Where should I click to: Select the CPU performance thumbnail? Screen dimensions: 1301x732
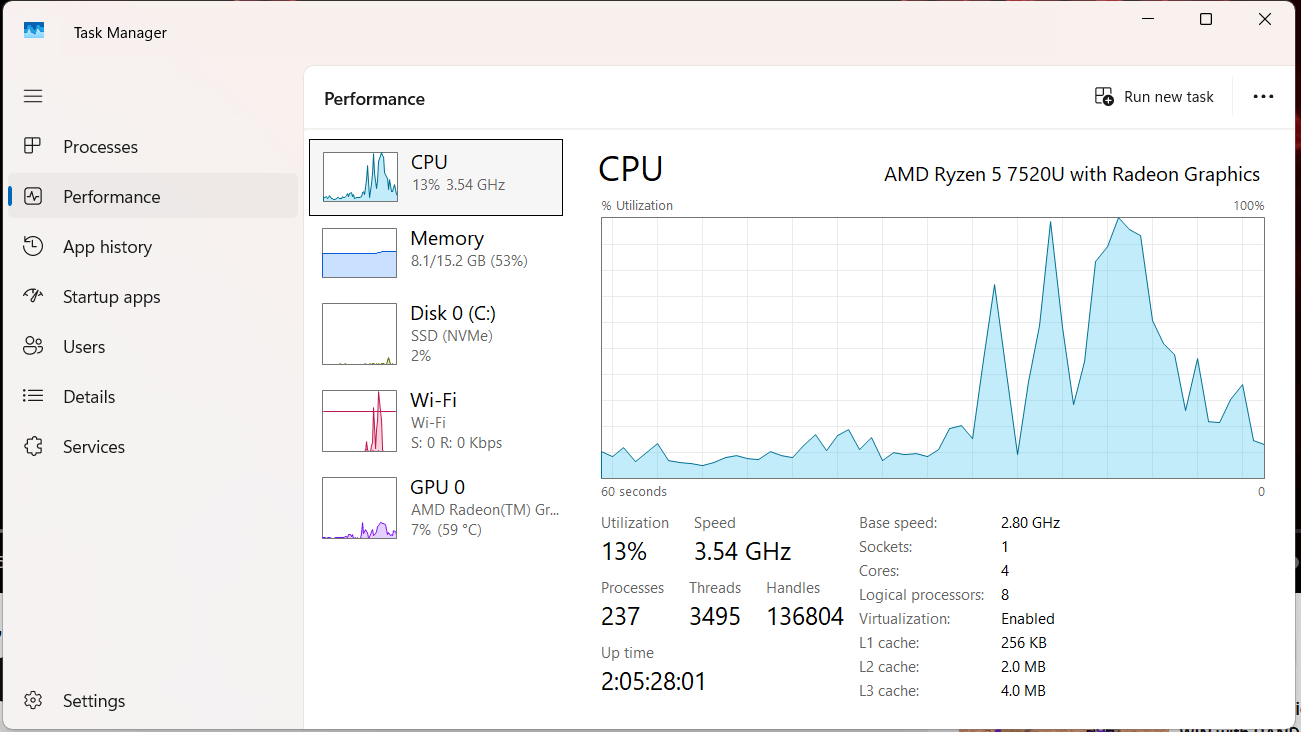(x=436, y=177)
